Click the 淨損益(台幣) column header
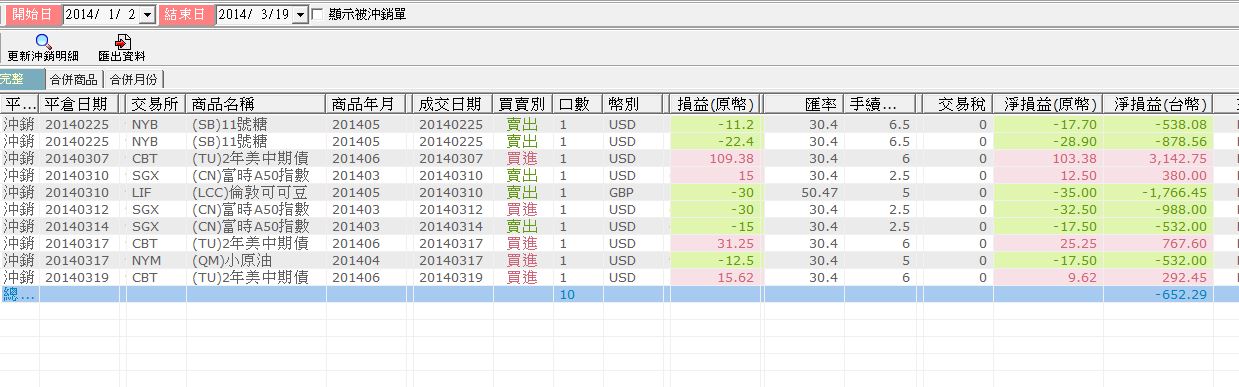 (x=1158, y=104)
